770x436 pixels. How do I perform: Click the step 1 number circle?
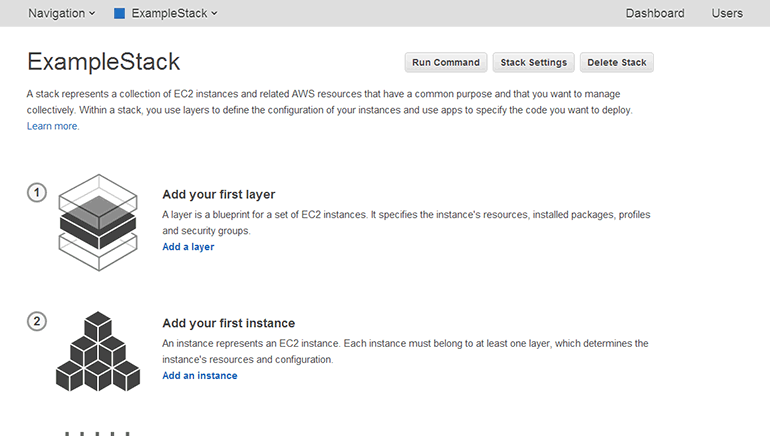[37, 192]
